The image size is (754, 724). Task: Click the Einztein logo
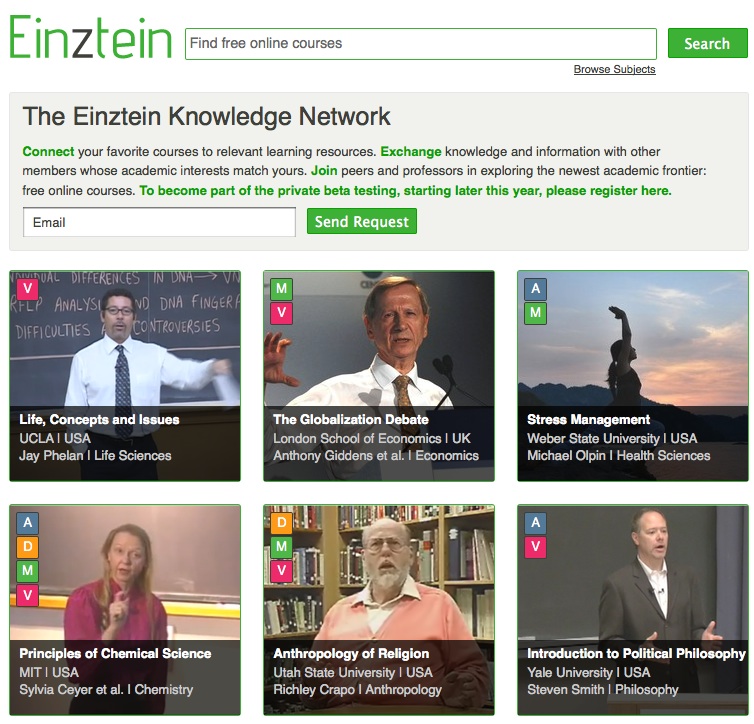tap(90, 37)
